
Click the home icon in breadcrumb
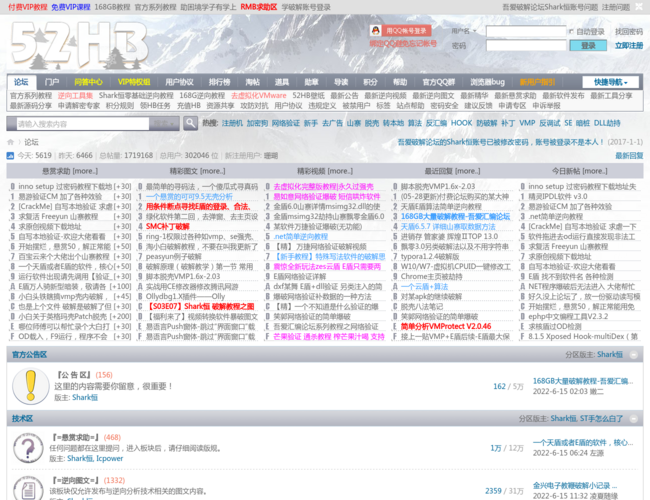13,142
